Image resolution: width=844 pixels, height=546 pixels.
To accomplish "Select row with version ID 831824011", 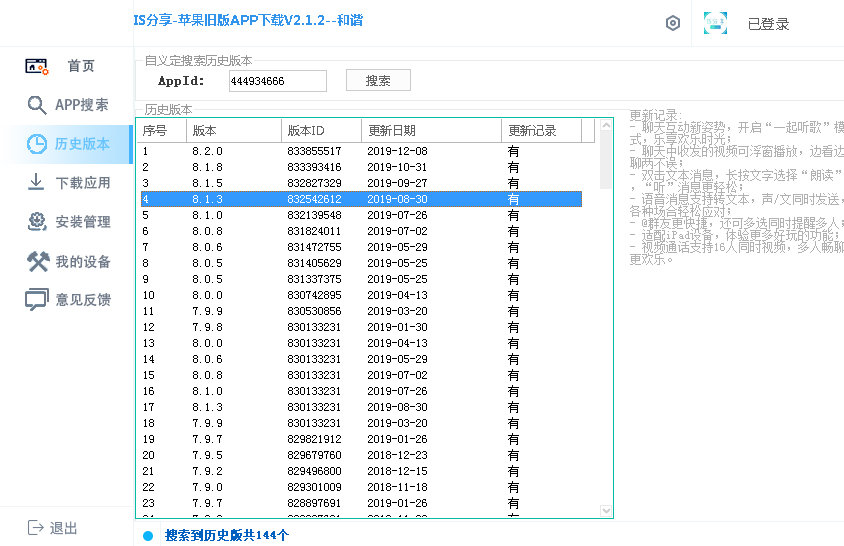I will 360,231.
